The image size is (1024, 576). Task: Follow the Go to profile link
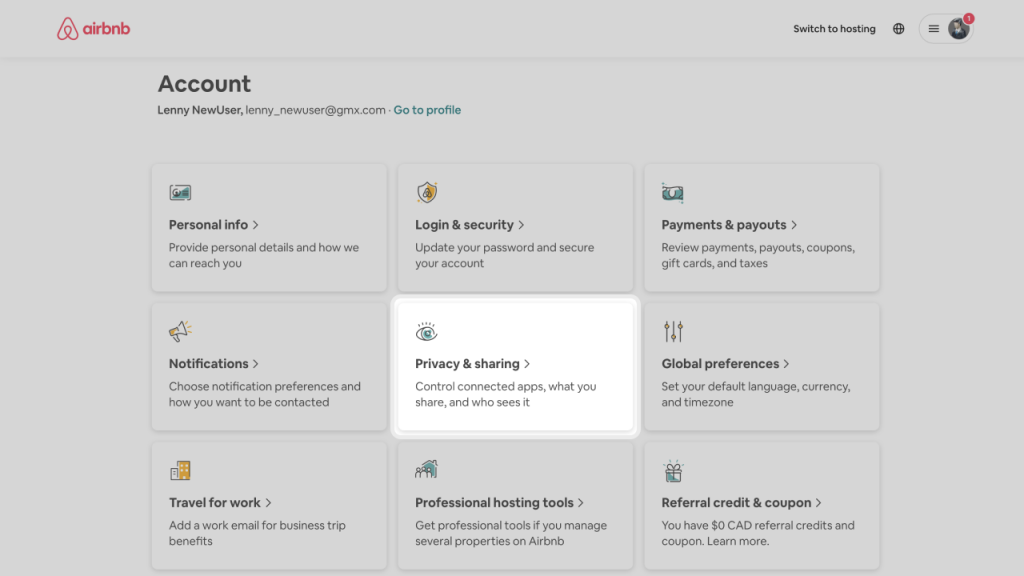point(427,110)
